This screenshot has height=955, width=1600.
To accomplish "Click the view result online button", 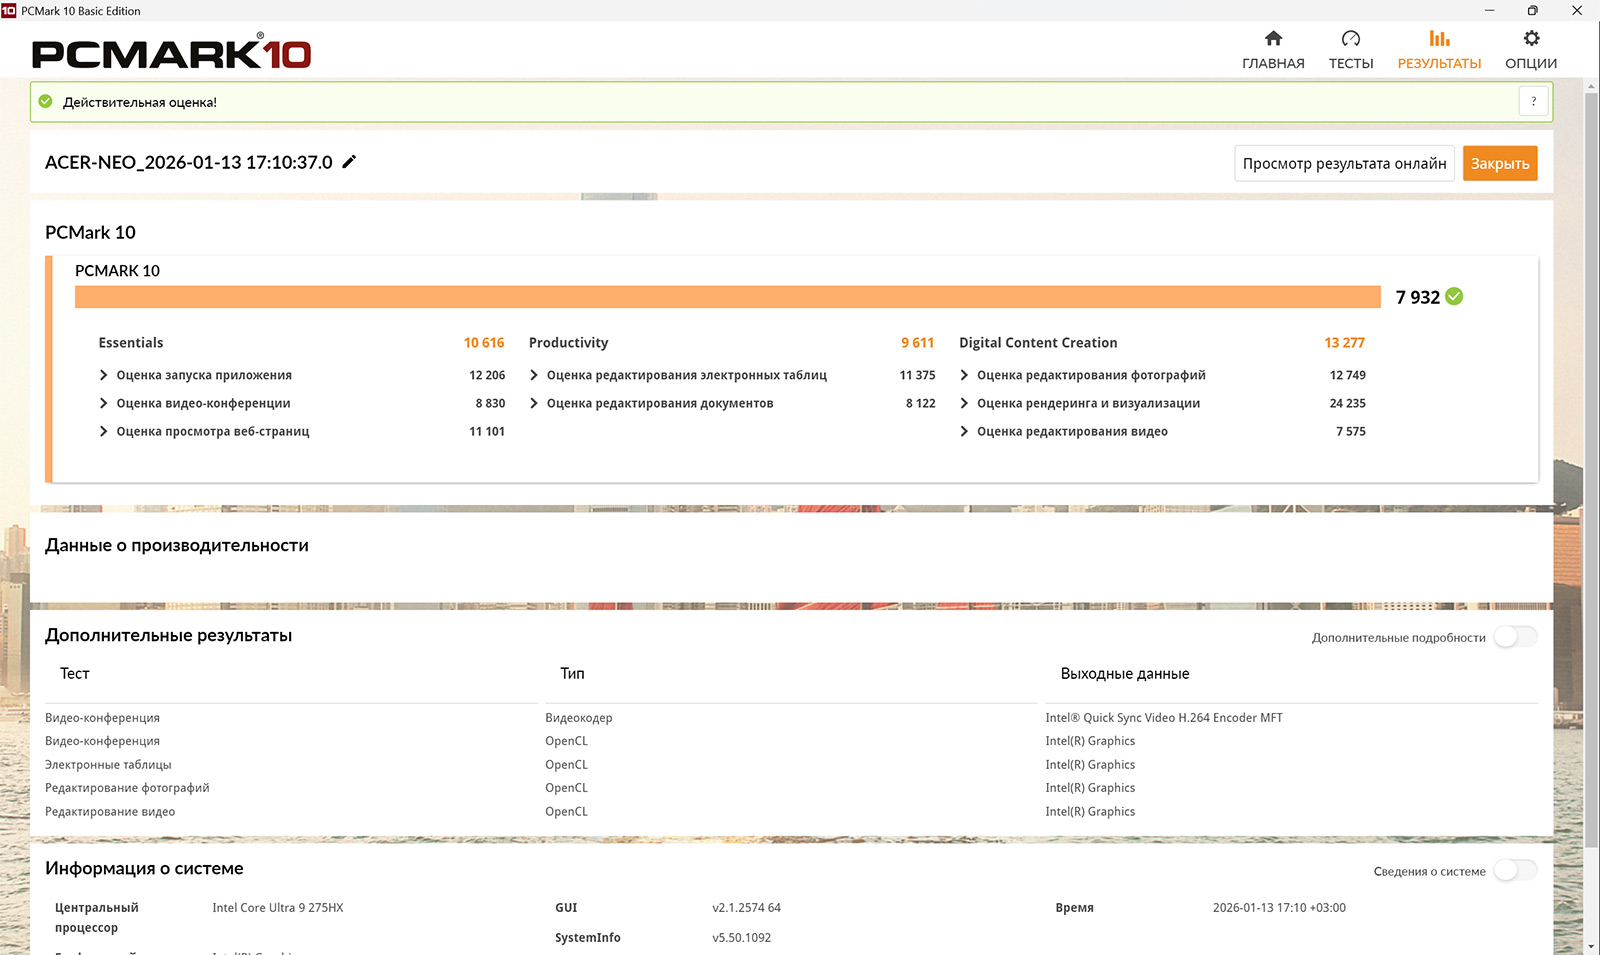I will click(1344, 163).
